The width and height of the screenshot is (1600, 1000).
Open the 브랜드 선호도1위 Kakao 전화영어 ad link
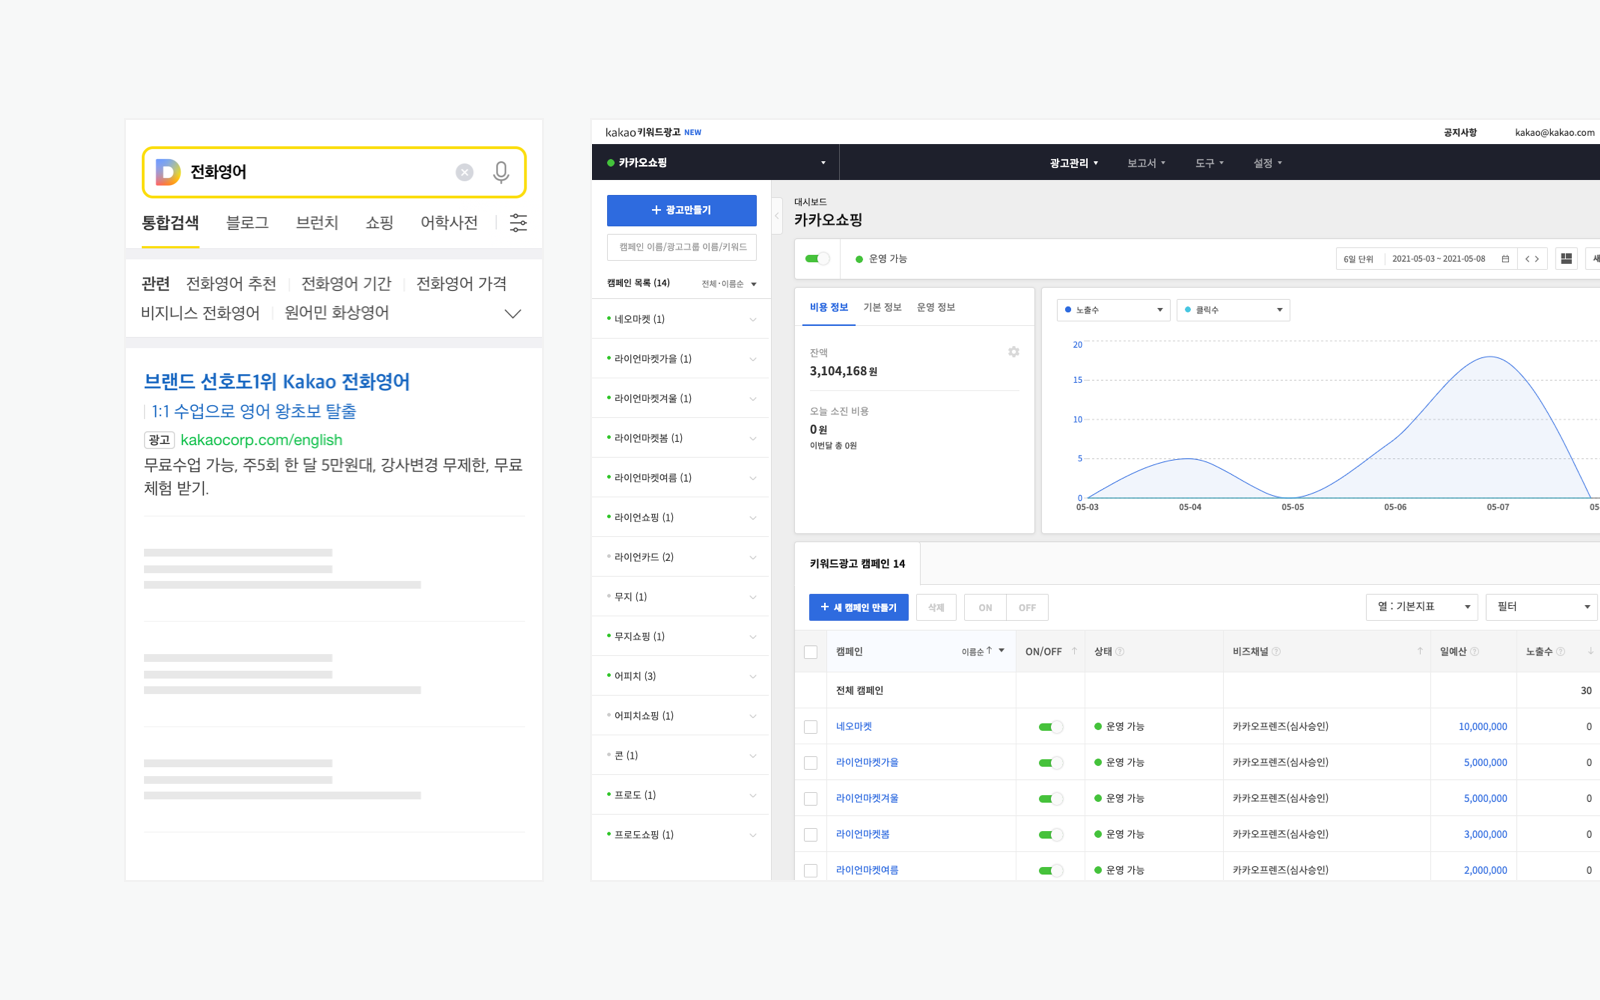click(x=277, y=382)
